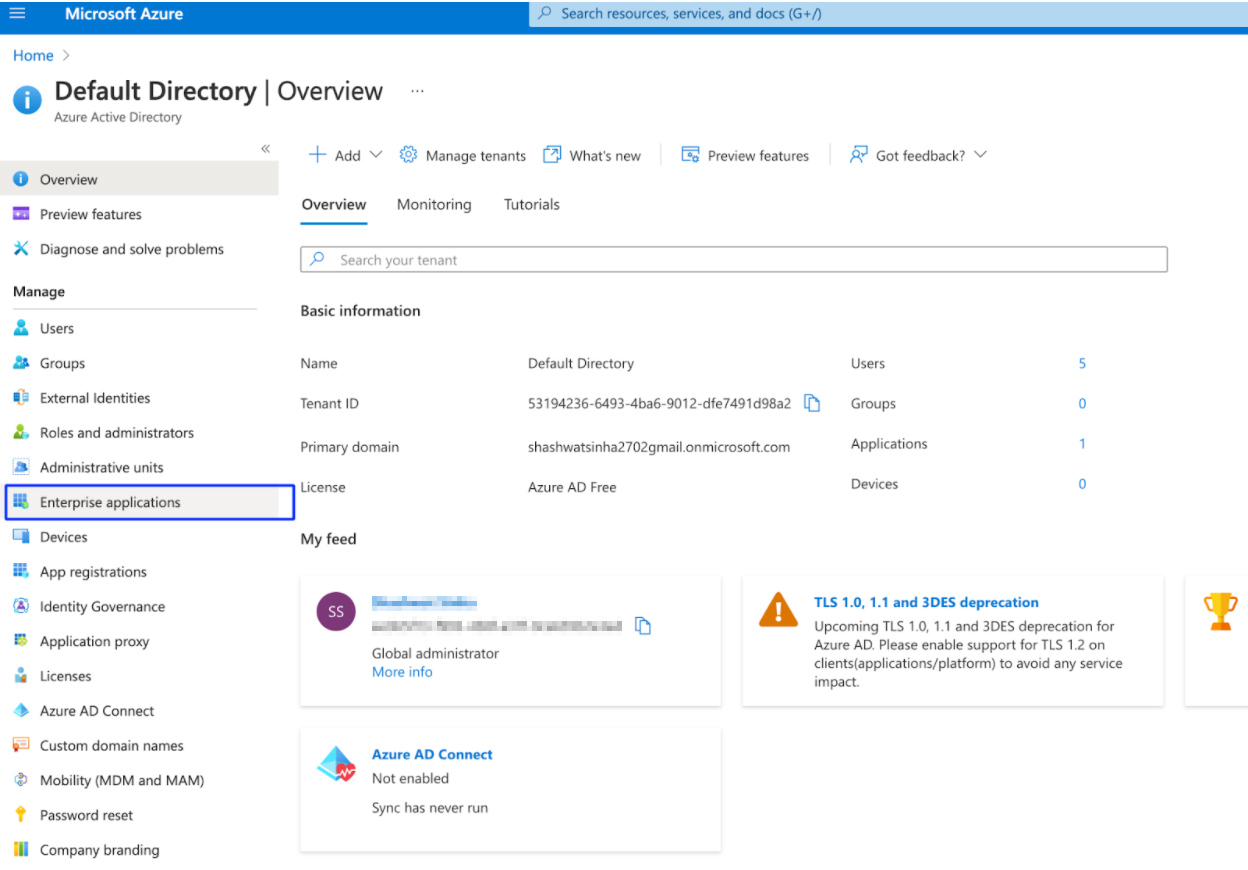Click the Preview features toolbar icon
1248x870 pixels.
[x=690, y=155]
